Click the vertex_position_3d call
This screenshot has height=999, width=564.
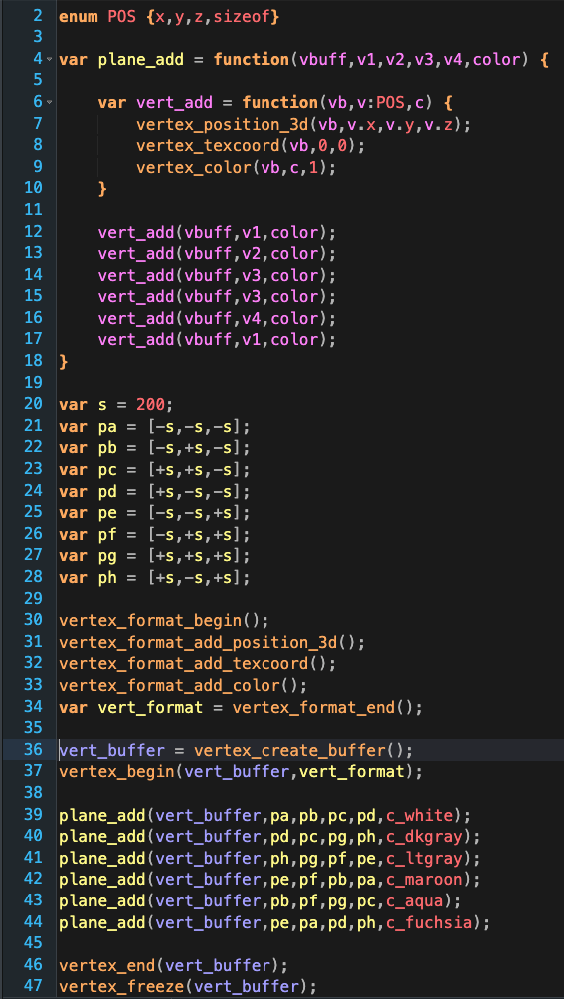click(222, 124)
